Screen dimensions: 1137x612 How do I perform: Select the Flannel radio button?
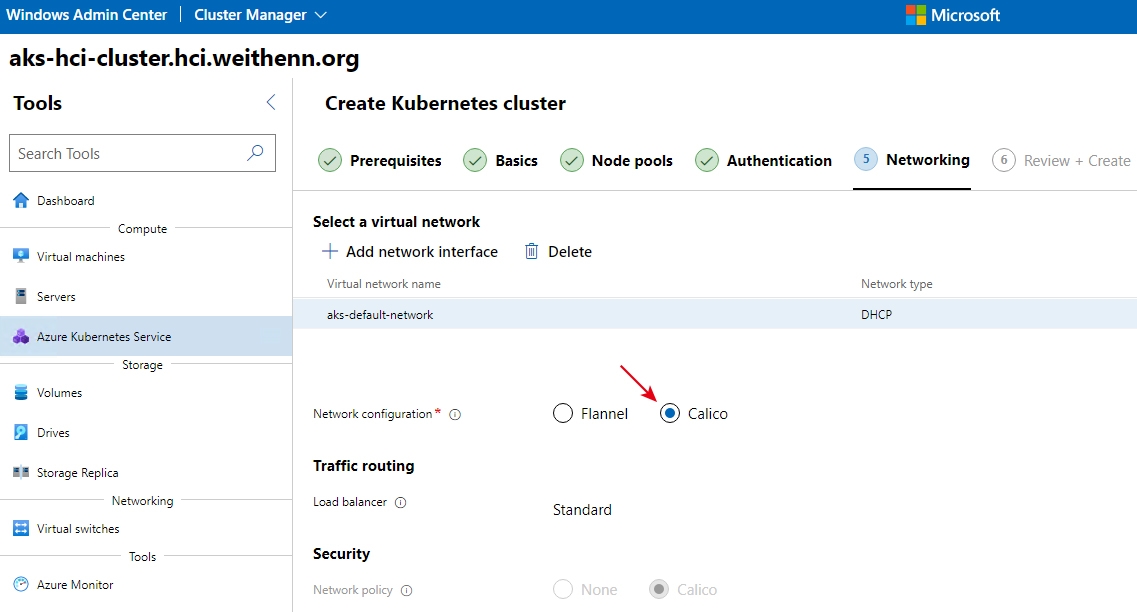[563, 414]
